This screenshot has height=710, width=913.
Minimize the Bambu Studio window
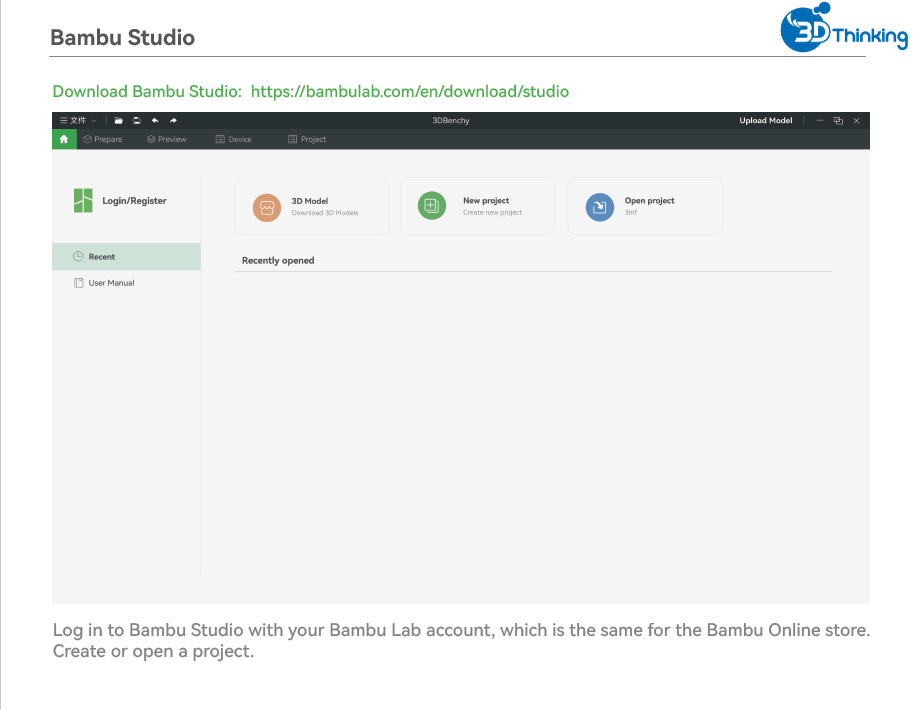(x=820, y=121)
